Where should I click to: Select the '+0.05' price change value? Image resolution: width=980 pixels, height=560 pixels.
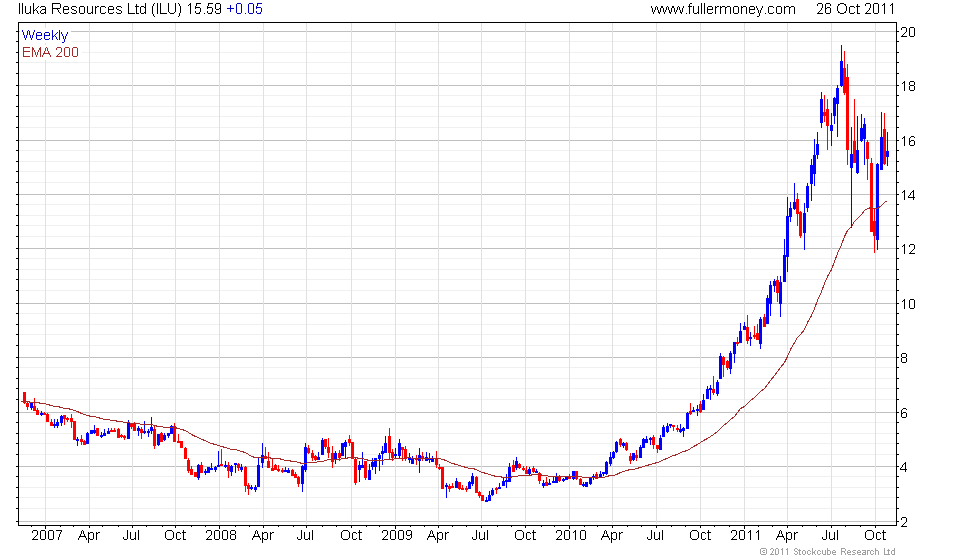(244, 9)
